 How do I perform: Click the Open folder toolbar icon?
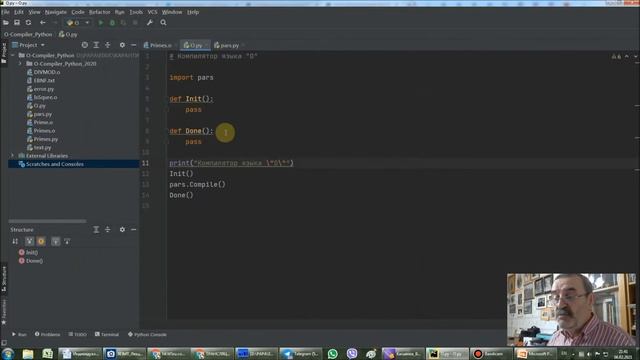(6, 22)
